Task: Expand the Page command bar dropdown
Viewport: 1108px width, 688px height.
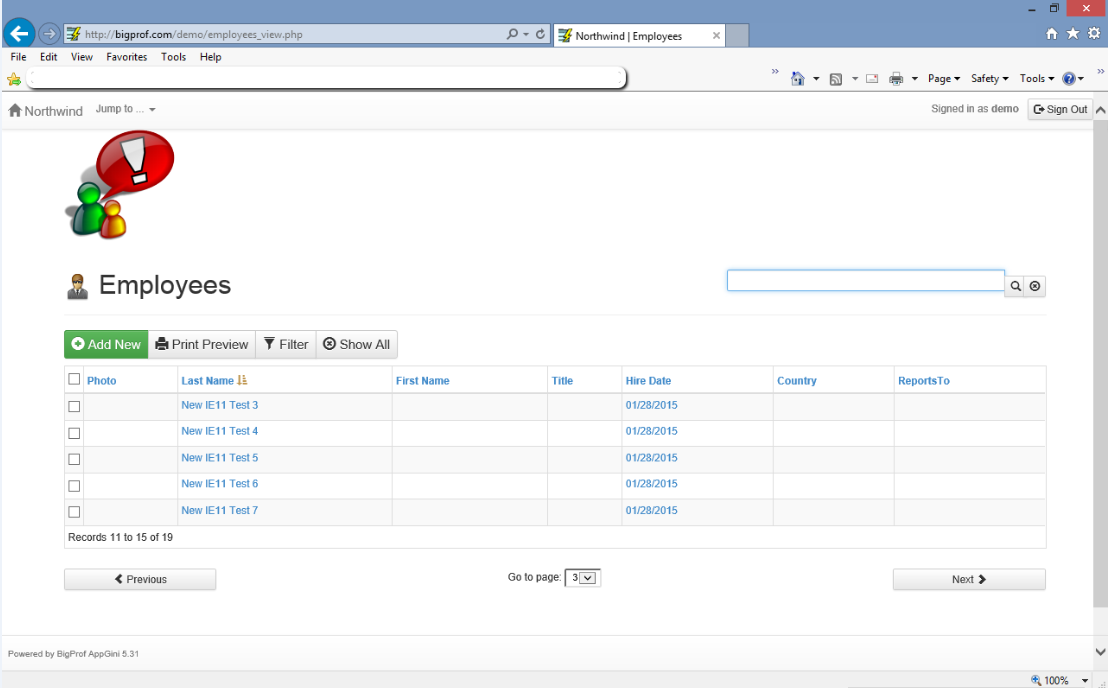Action: click(944, 78)
